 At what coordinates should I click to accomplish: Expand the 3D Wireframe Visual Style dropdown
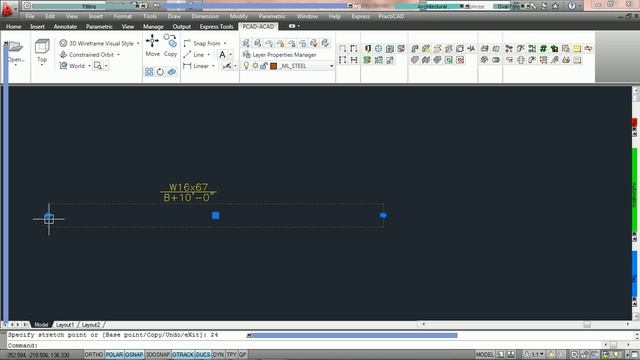[138, 43]
